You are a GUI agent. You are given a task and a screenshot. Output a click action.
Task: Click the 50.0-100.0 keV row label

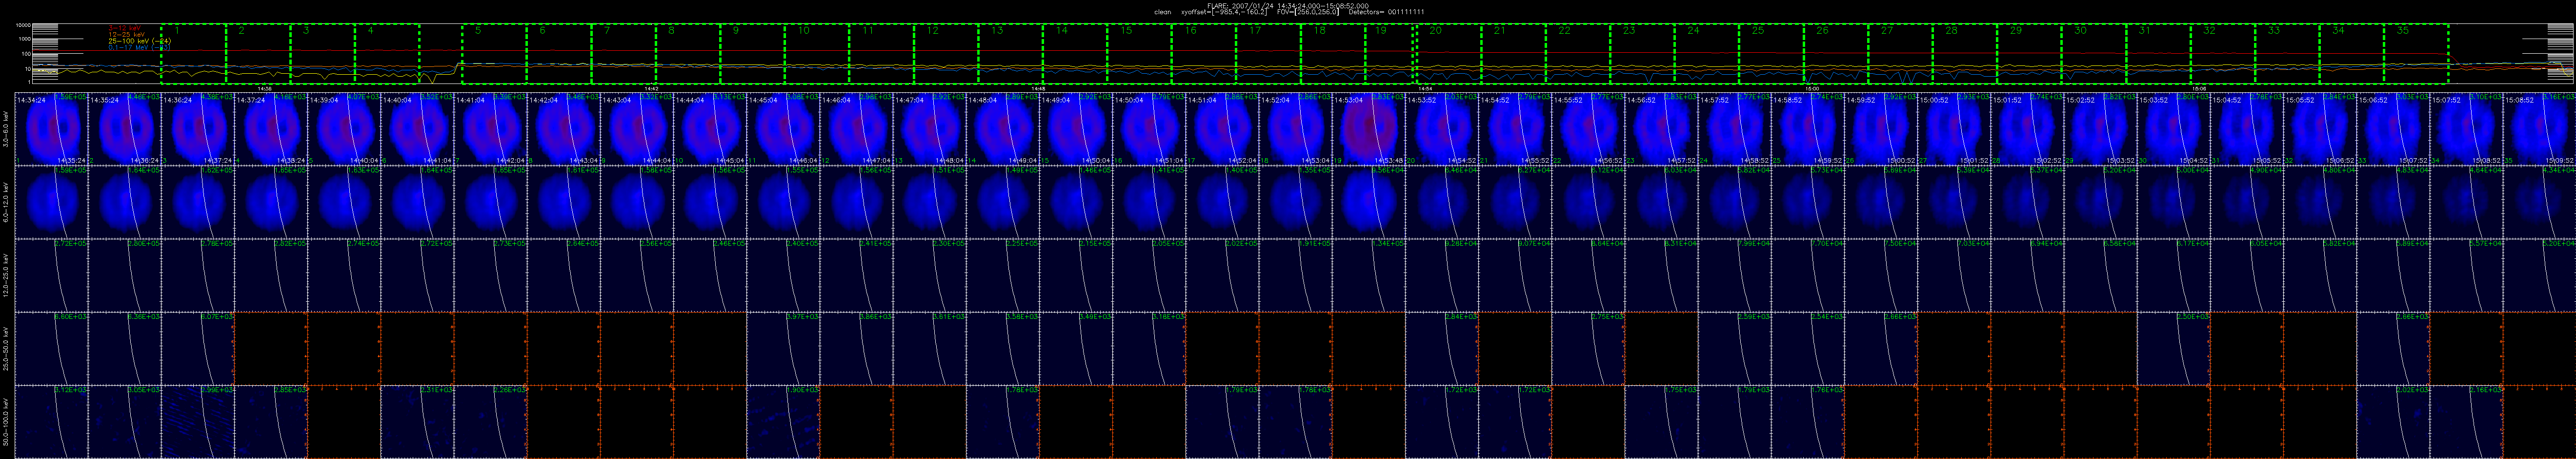tap(6, 421)
